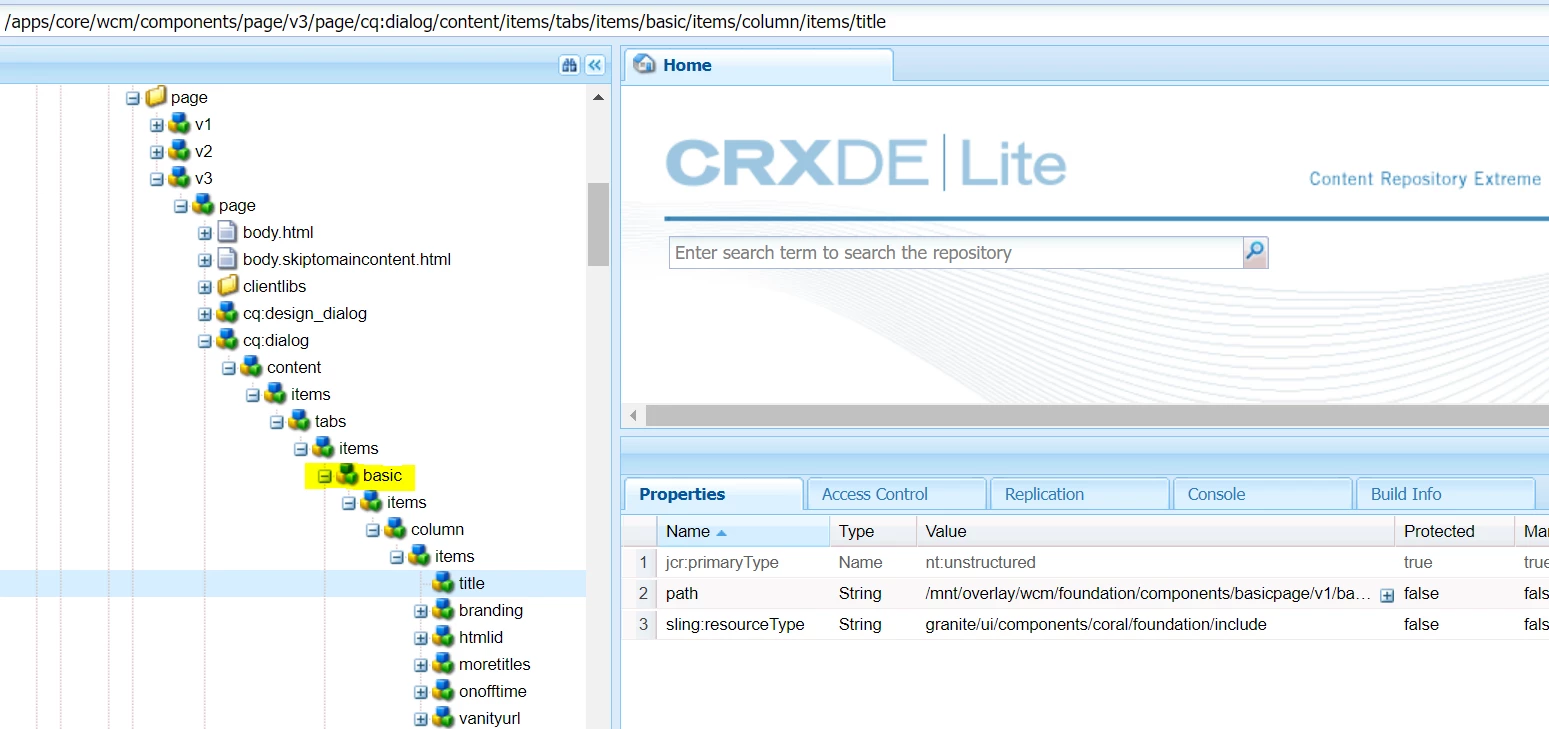Image resolution: width=1549 pixels, height=729 pixels.
Task: Switch to the Replication tab
Action: [x=1079, y=494]
